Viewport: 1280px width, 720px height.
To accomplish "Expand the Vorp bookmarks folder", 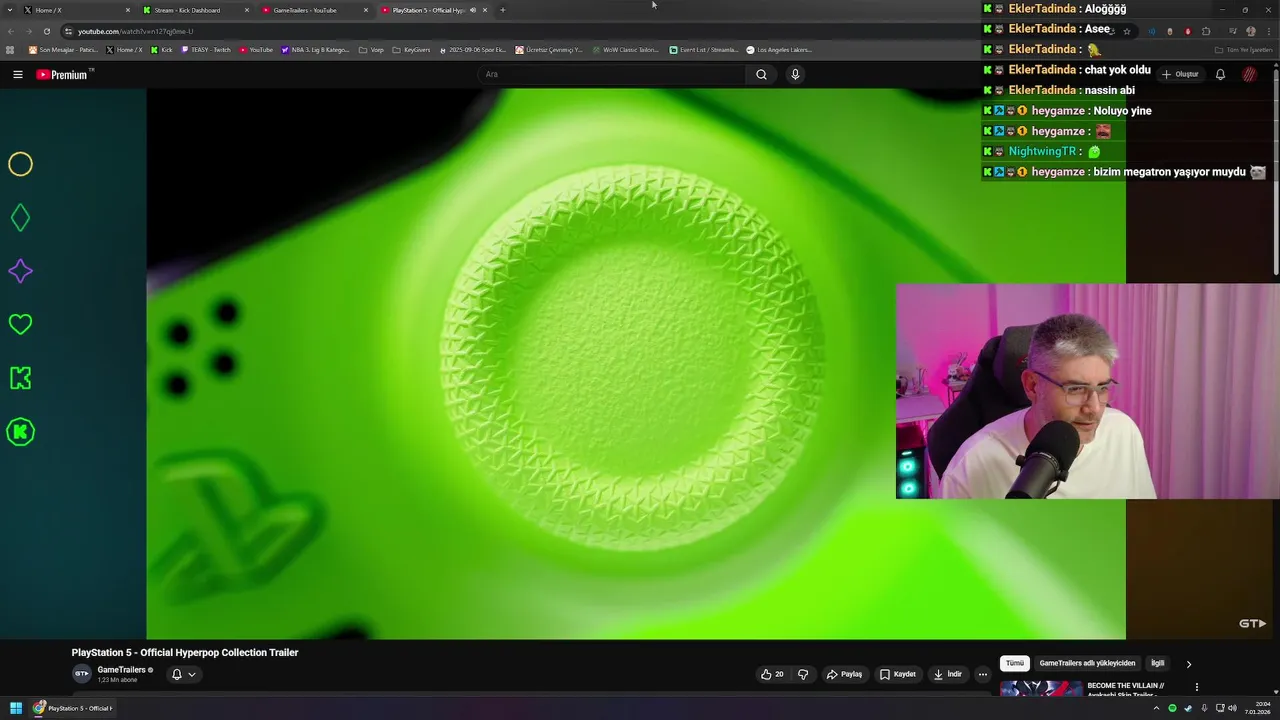I will [370, 50].
